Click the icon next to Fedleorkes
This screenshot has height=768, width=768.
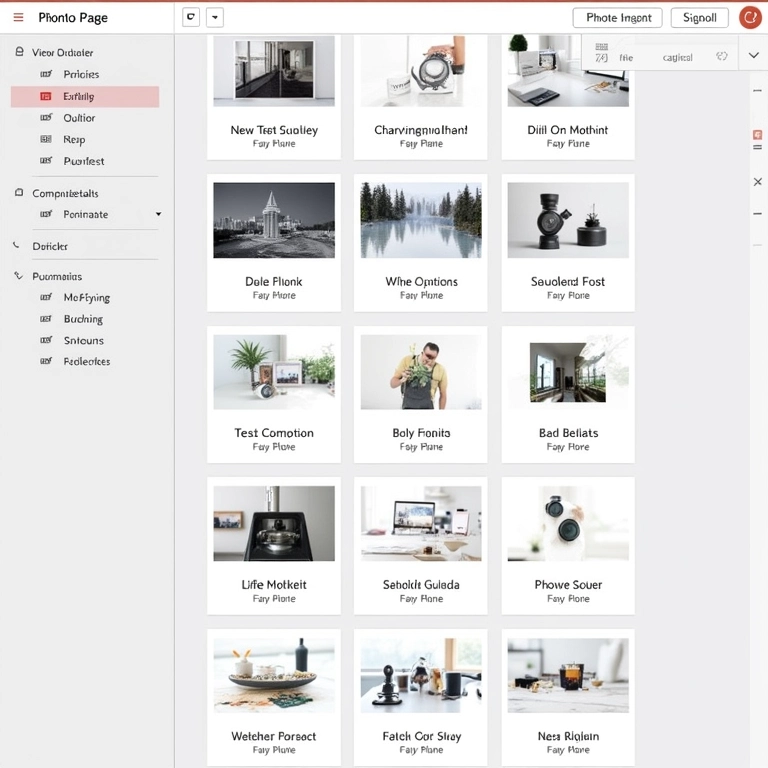pyautogui.click(x=46, y=361)
